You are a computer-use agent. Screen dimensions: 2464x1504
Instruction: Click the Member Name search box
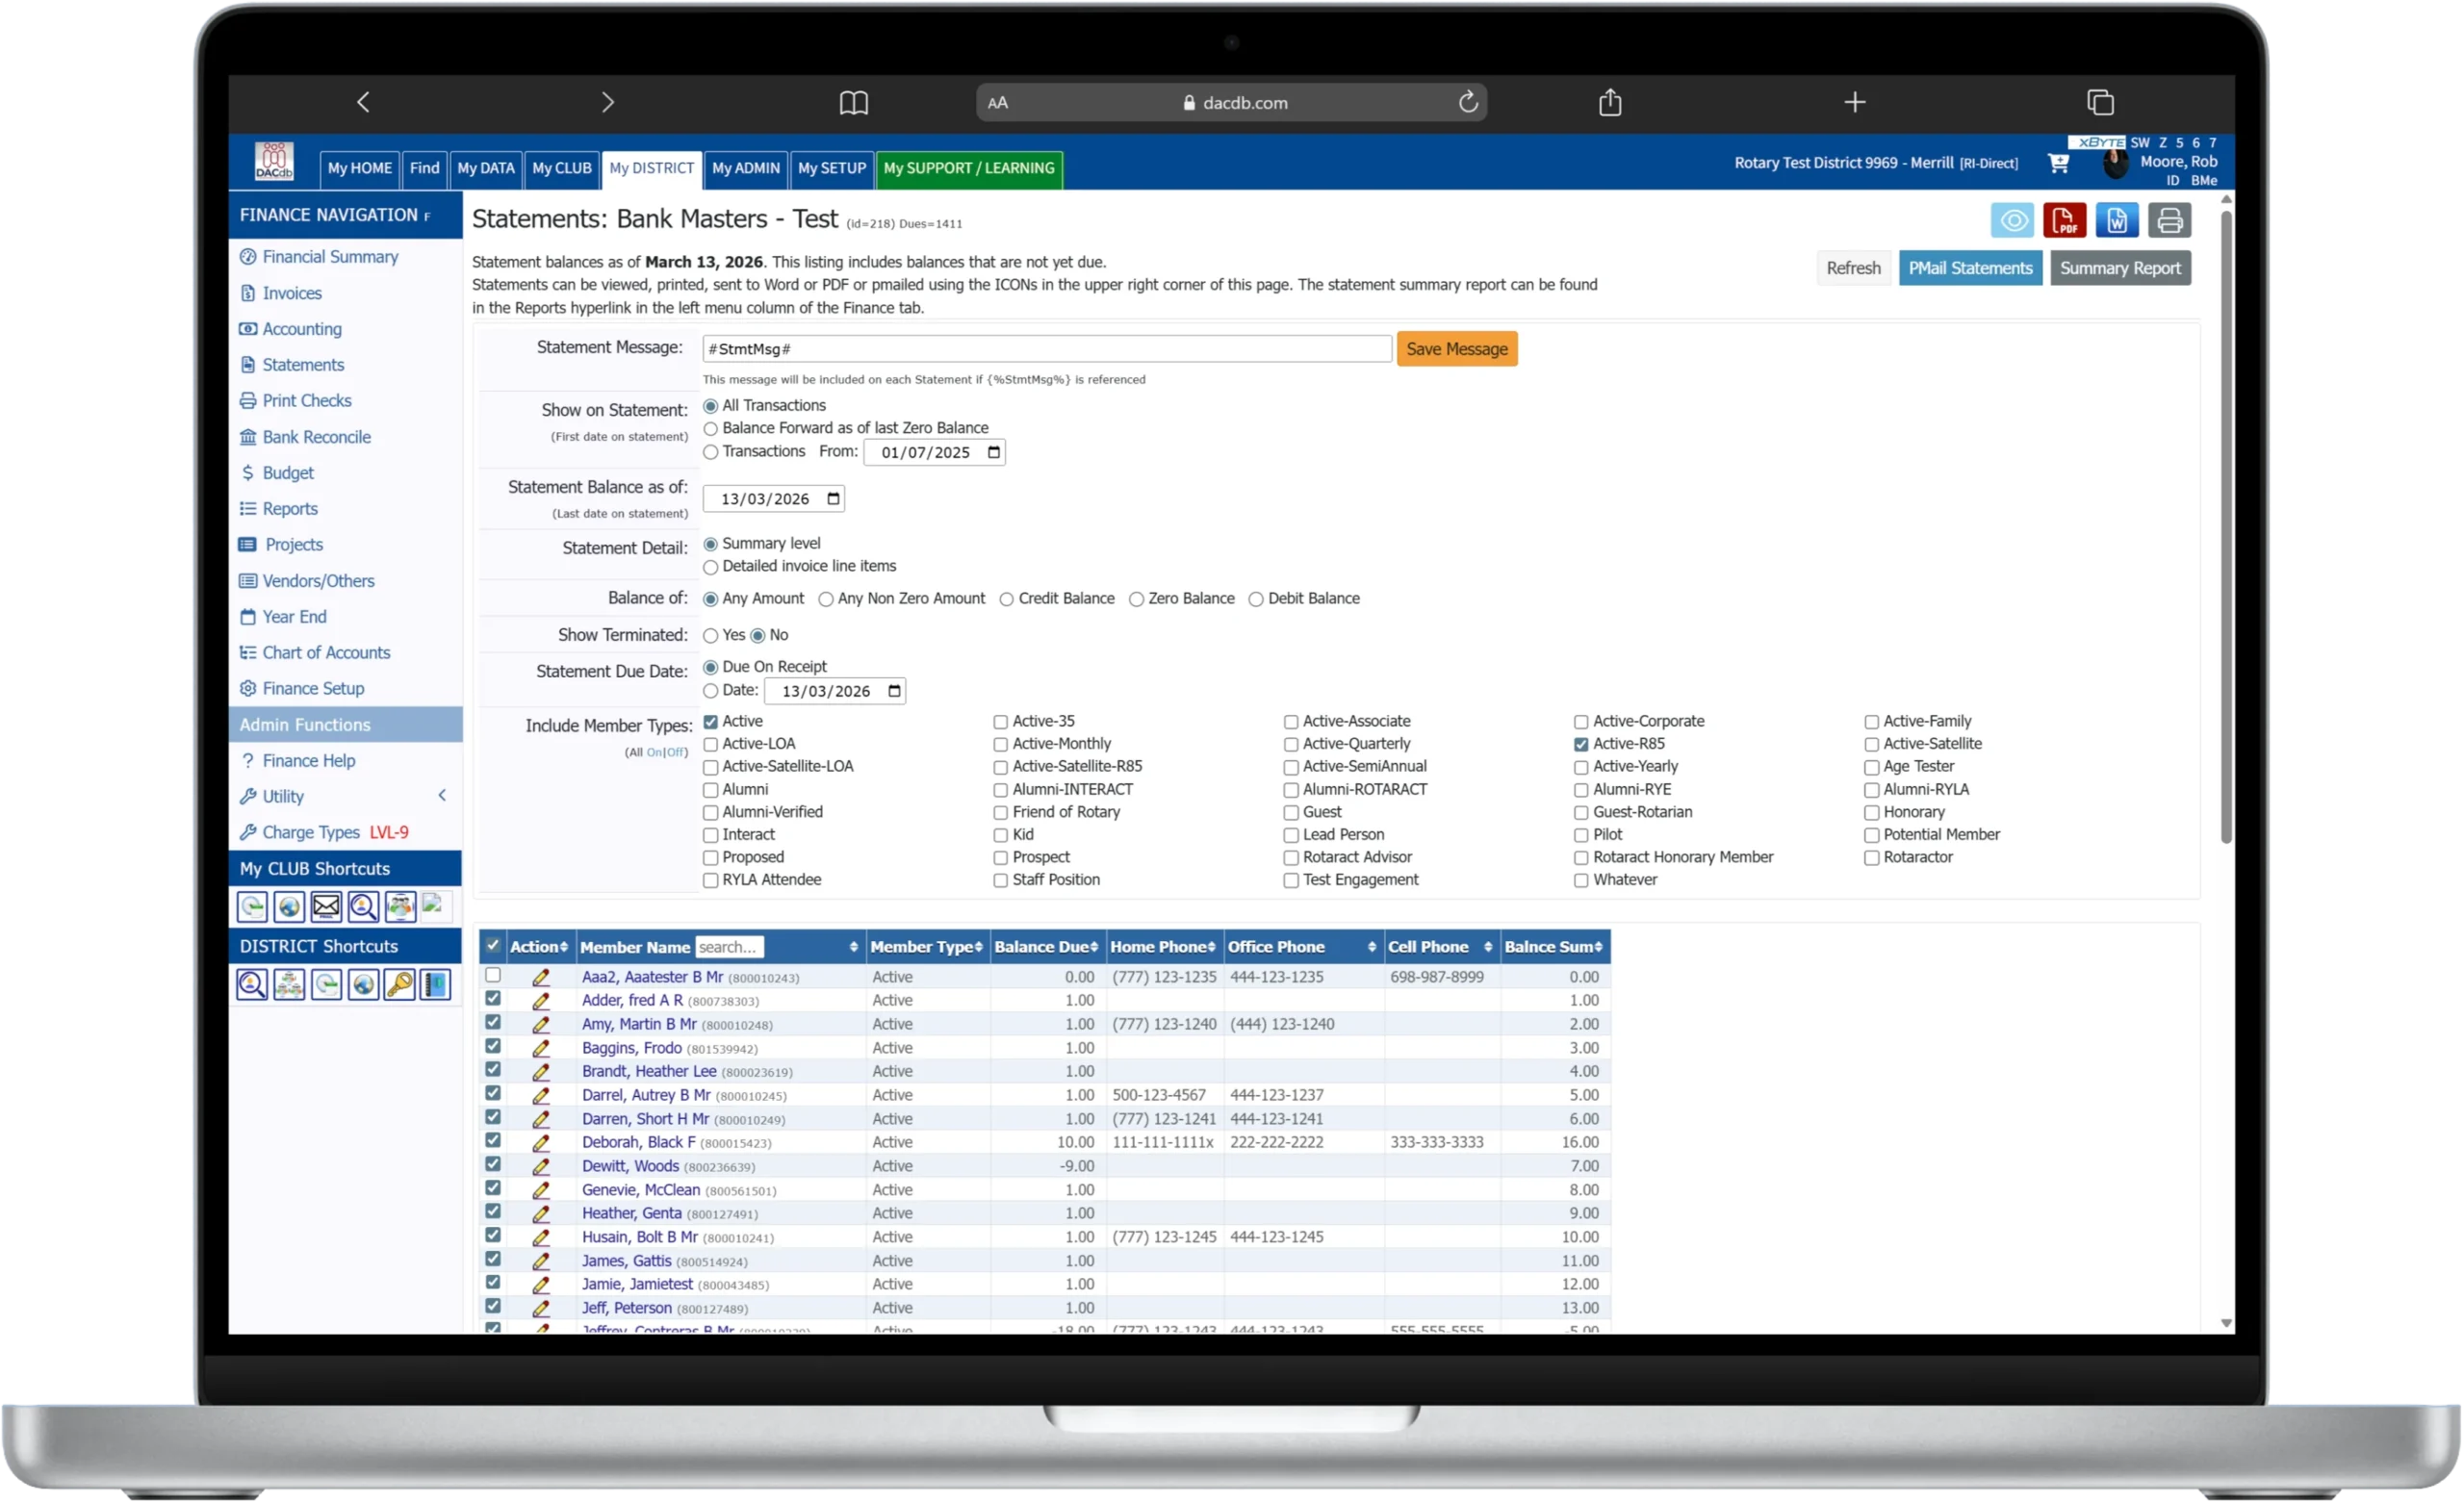pos(729,947)
